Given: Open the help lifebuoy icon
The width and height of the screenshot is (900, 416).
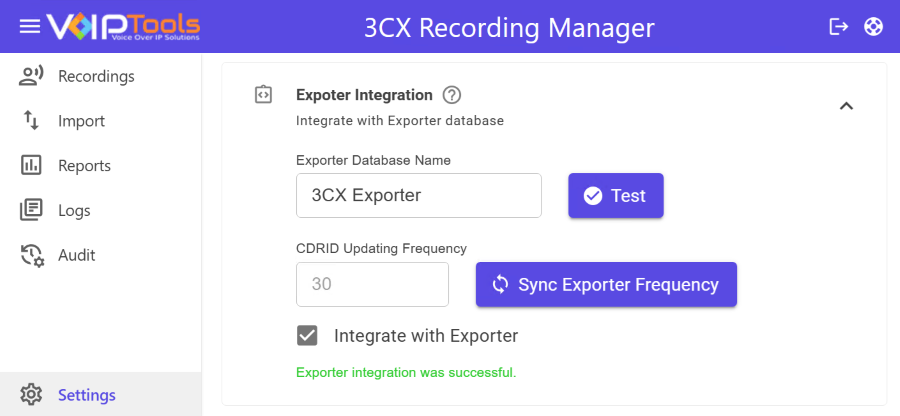Looking at the screenshot, I should (874, 26).
